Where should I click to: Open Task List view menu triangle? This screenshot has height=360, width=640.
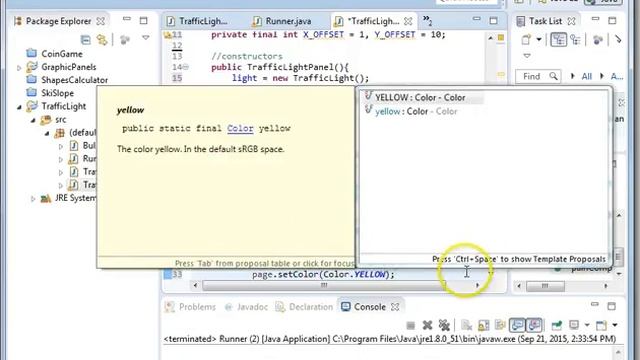coord(527,56)
